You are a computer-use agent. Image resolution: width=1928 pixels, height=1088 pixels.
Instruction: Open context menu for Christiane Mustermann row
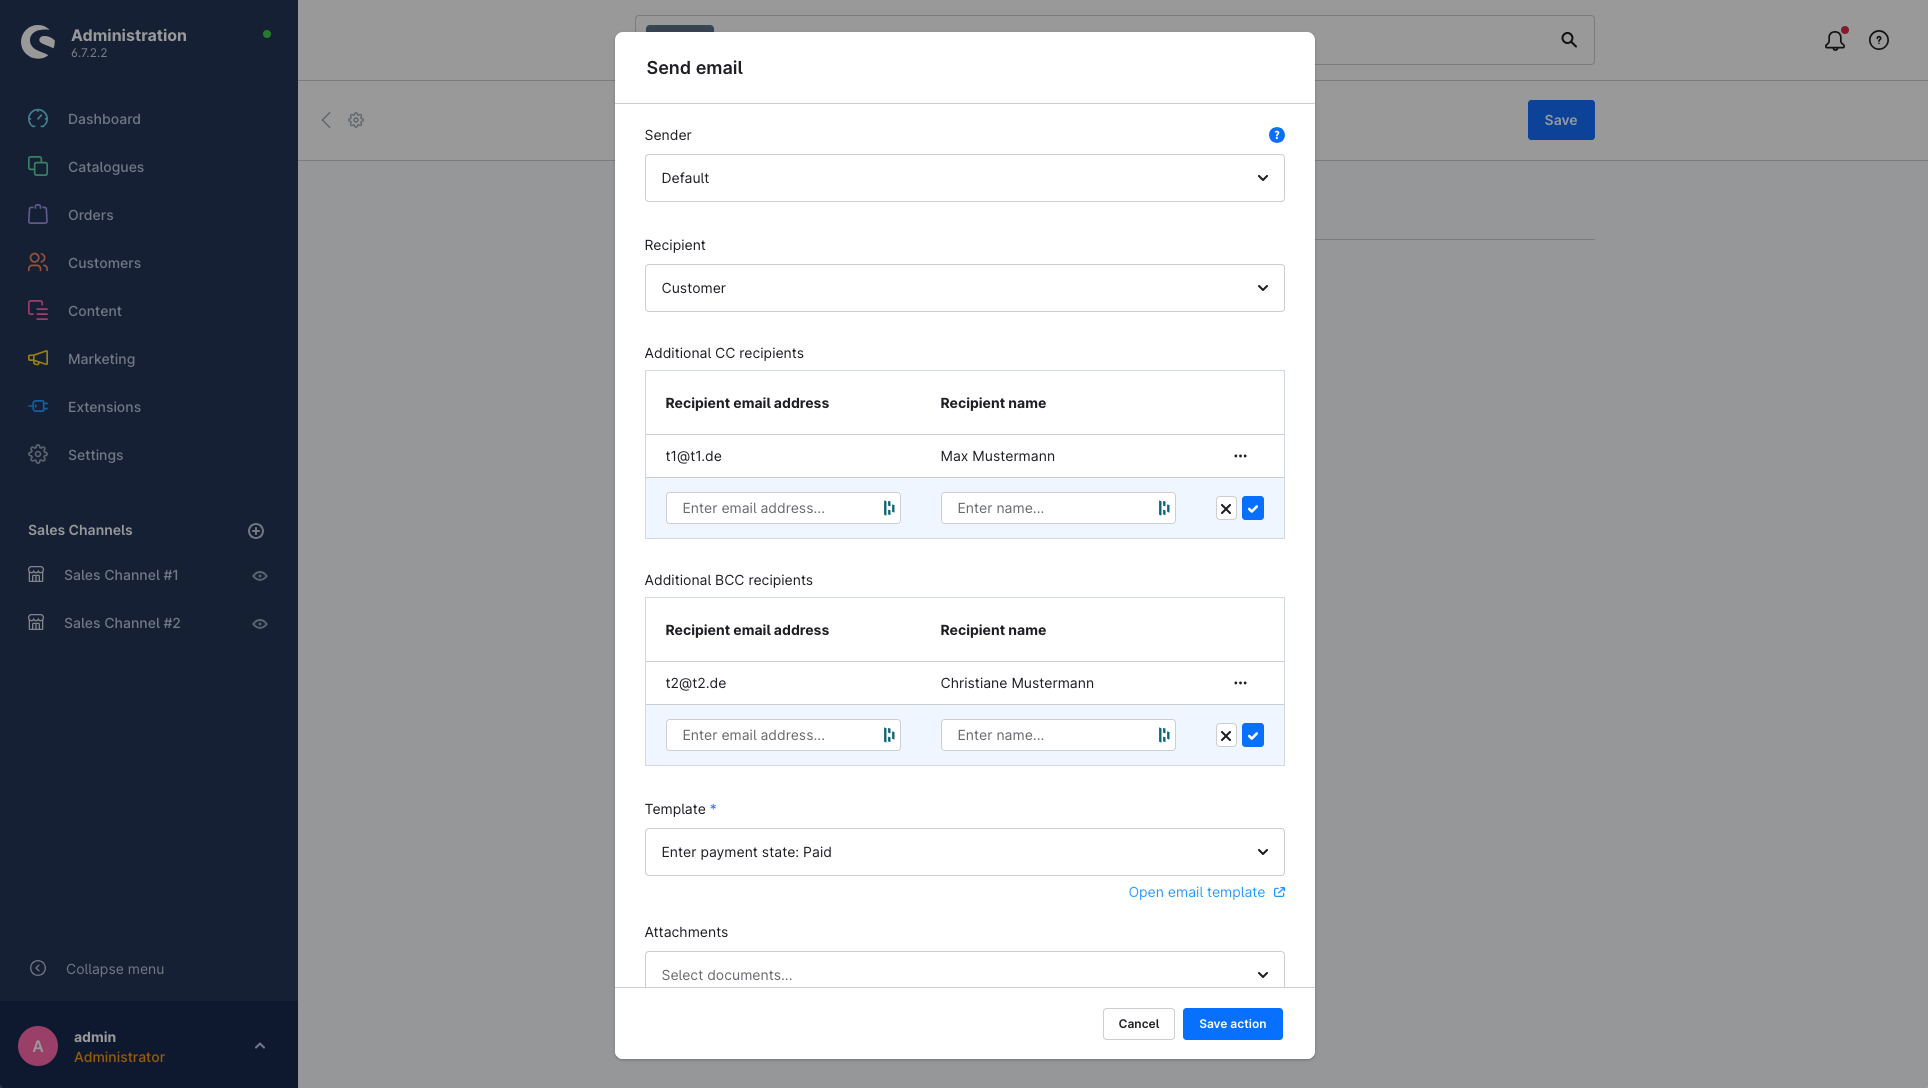pos(1240,683)
